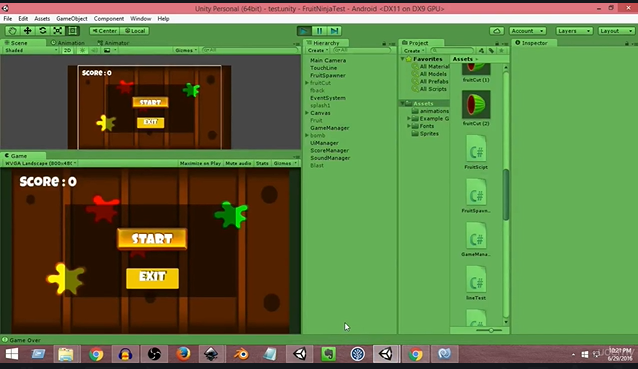
Task: Select the Hand tool in toolbar
Action: (12, 31)
